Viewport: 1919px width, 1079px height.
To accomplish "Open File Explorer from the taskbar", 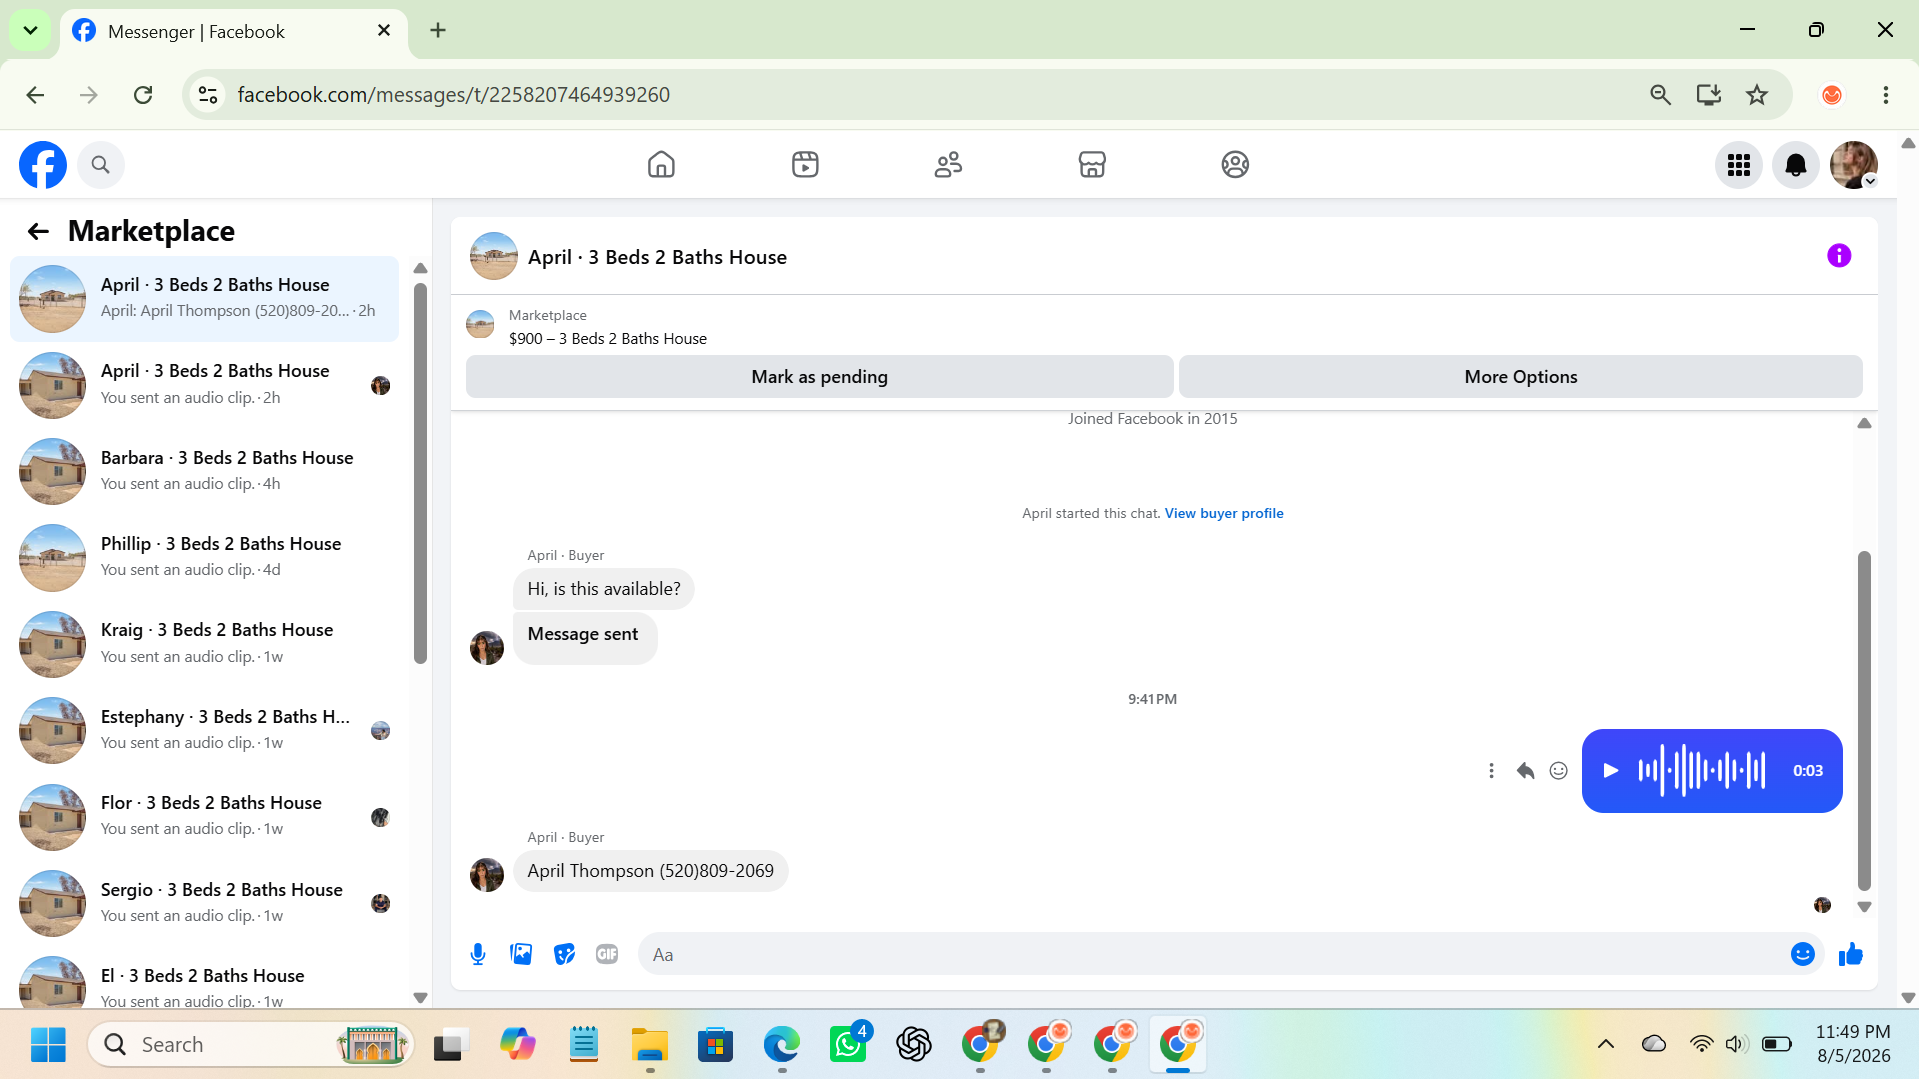I will 650,1045.
